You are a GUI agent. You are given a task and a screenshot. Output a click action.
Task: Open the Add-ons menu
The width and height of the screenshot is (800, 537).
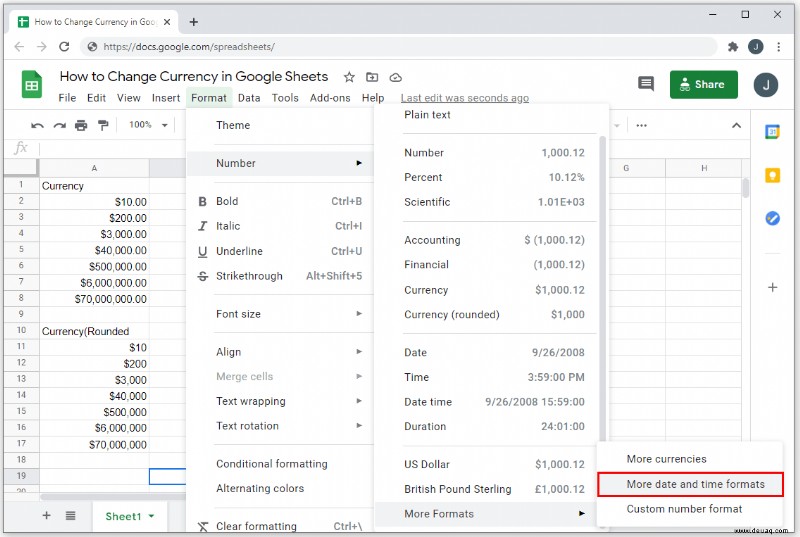[x=330, y=98]
